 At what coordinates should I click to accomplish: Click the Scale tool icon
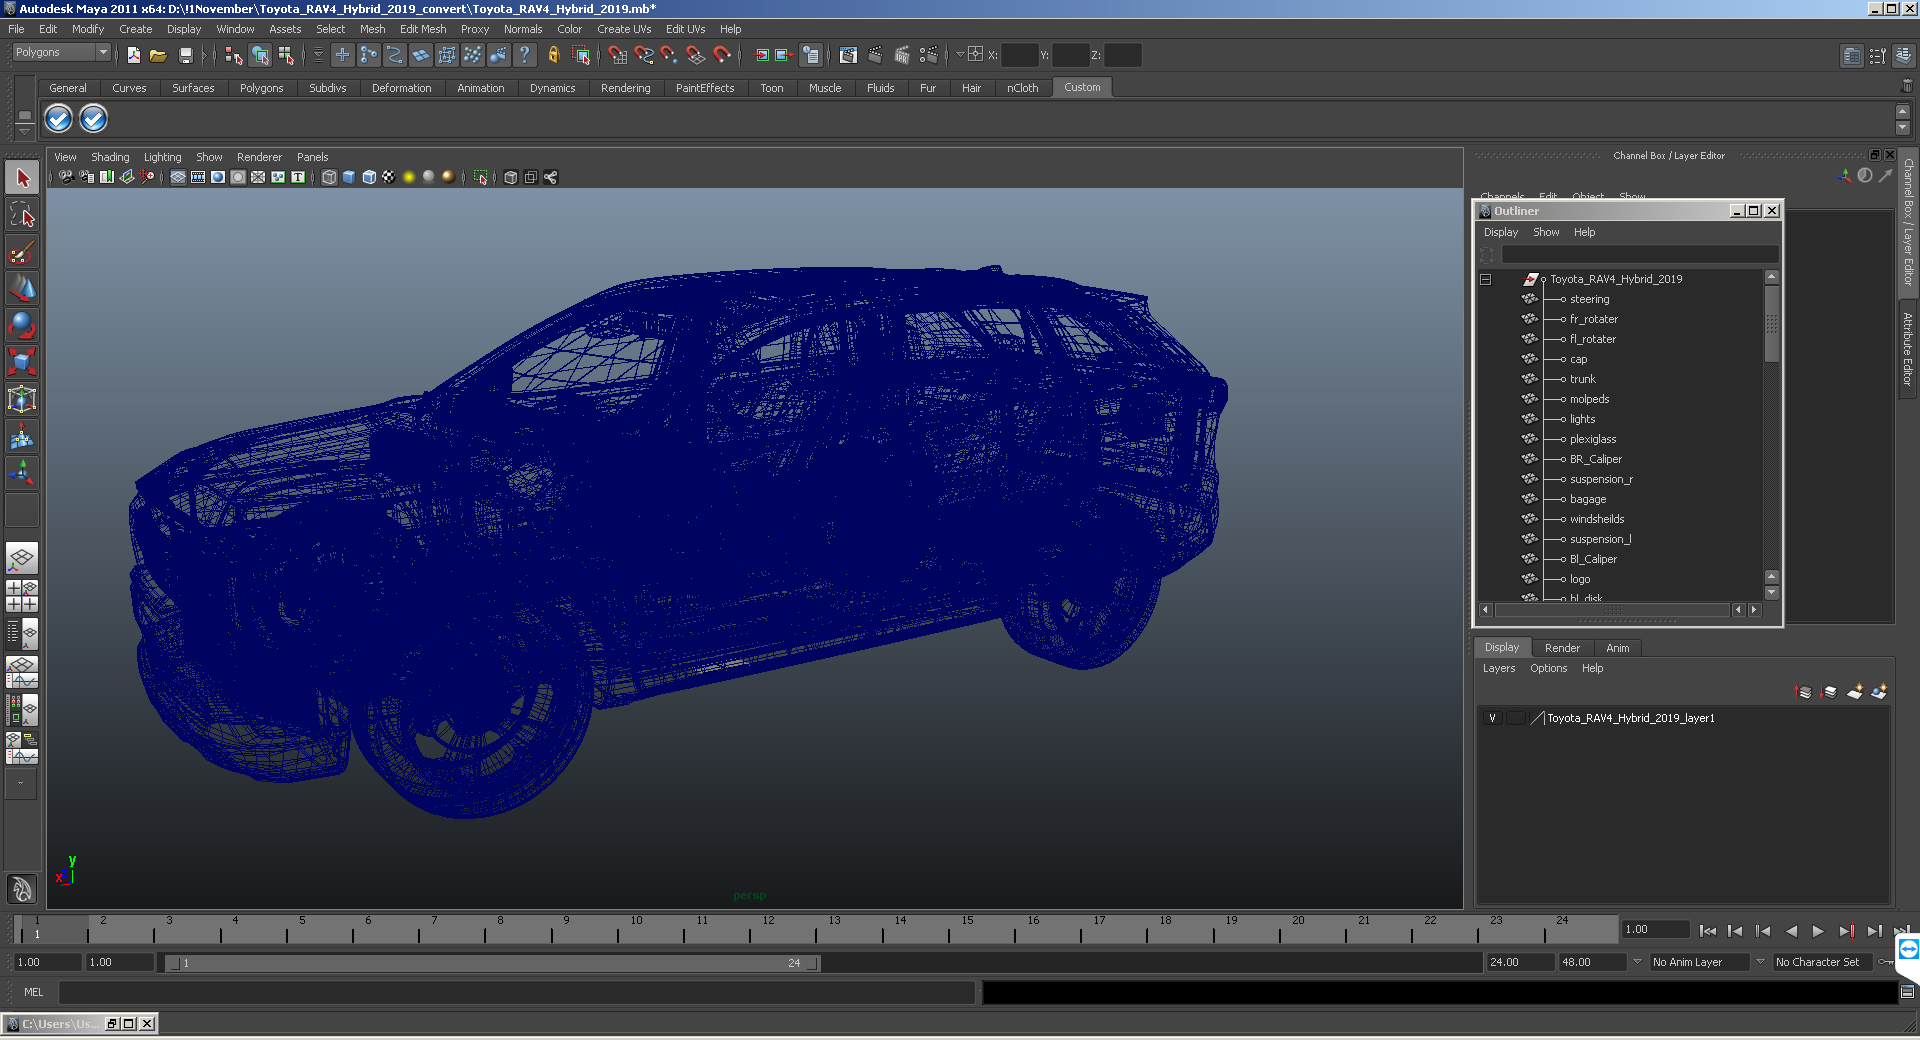coord(22,361)
